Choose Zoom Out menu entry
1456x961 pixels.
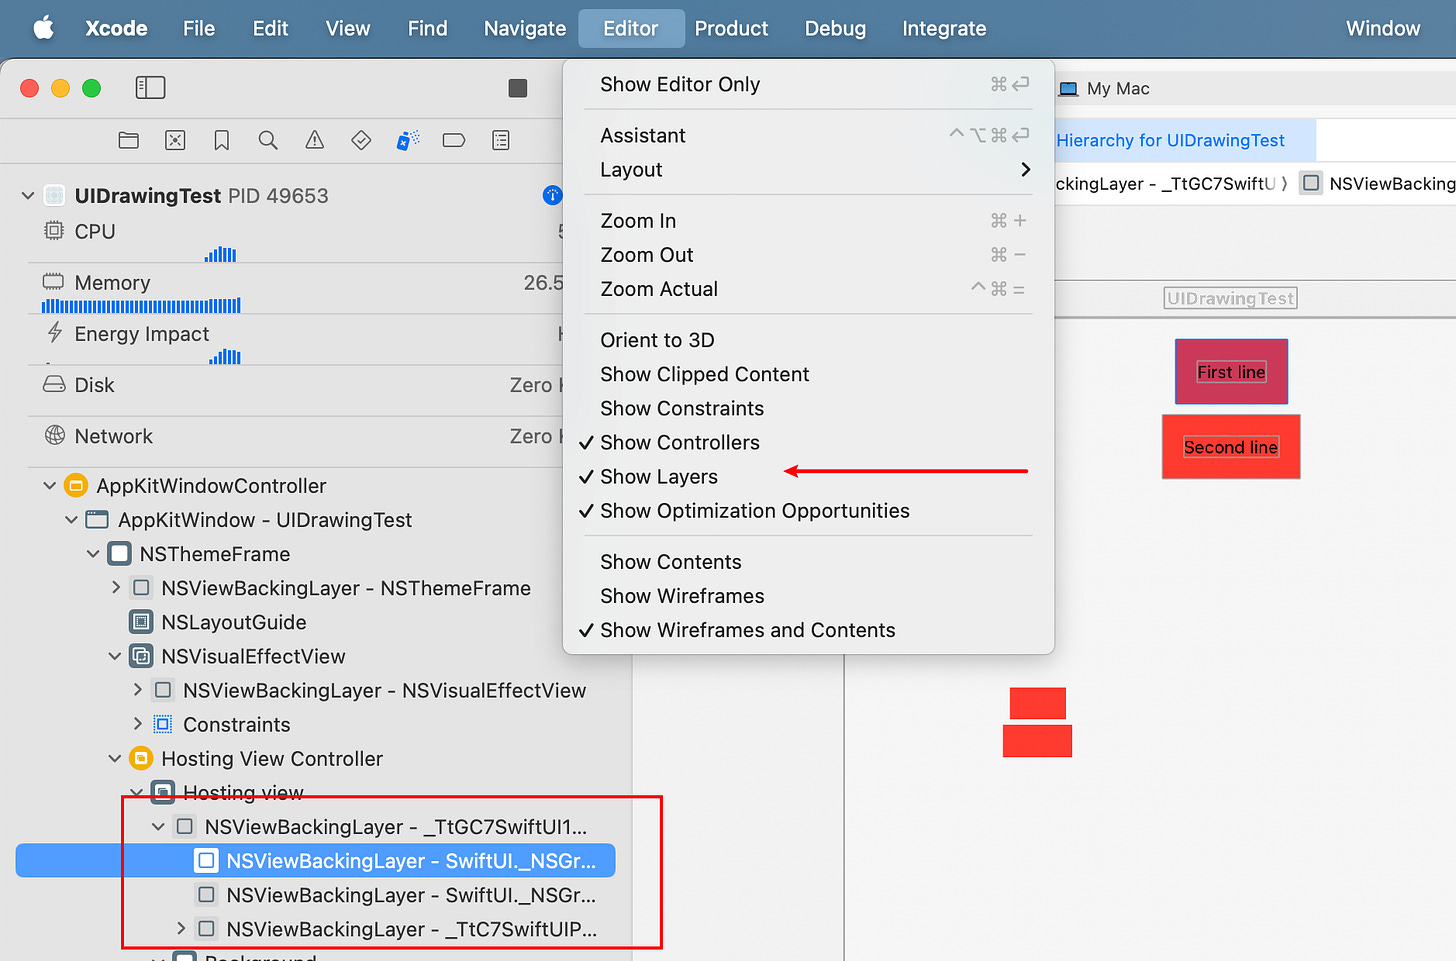(808, 254)
